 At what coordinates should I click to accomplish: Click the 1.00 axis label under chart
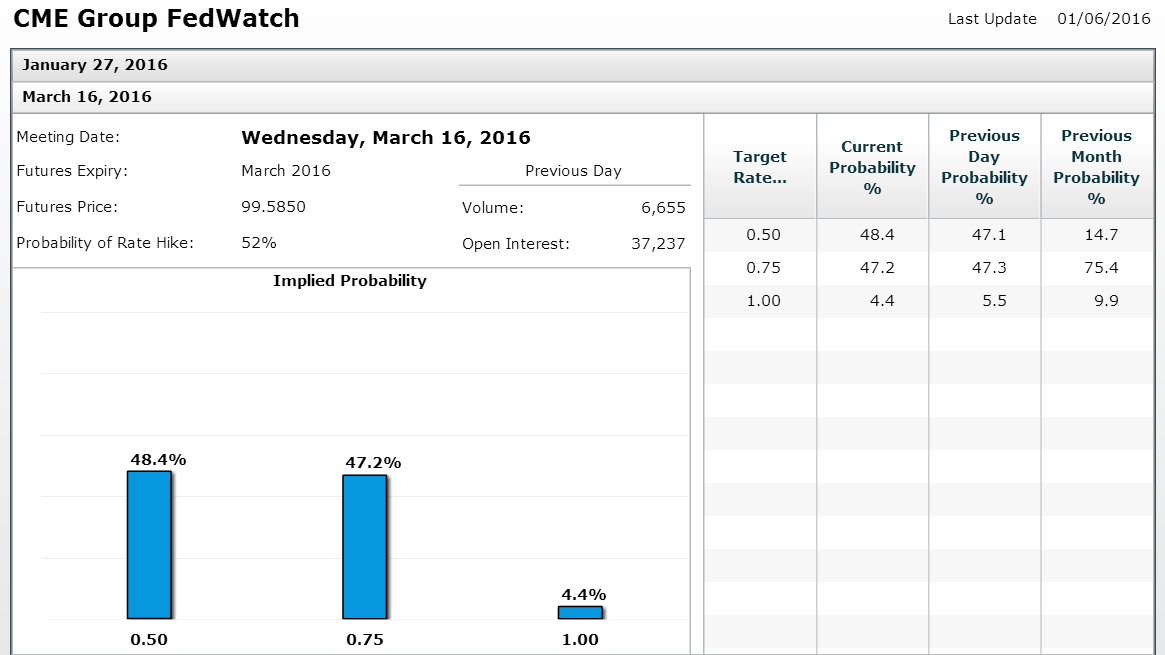[580, 639]
